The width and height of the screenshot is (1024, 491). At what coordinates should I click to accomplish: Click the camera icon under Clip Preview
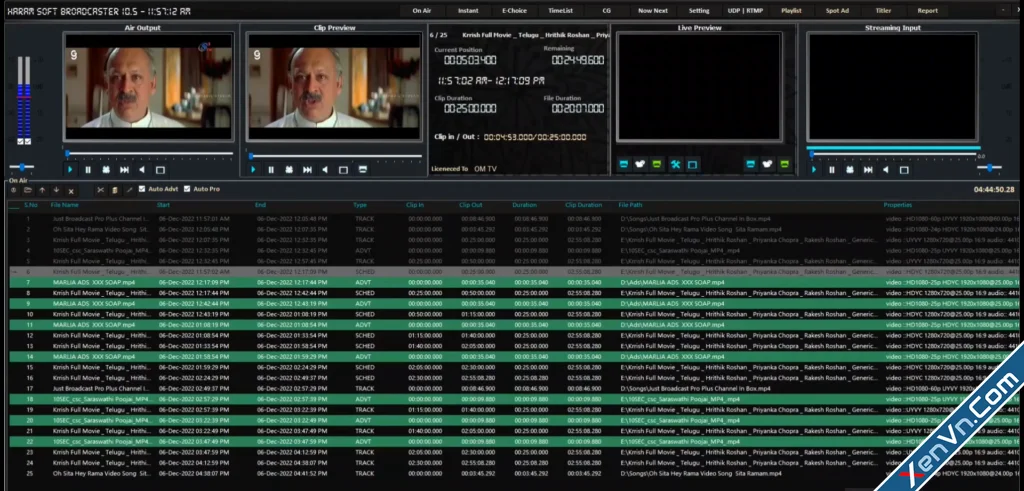click(x=289, y=170)
